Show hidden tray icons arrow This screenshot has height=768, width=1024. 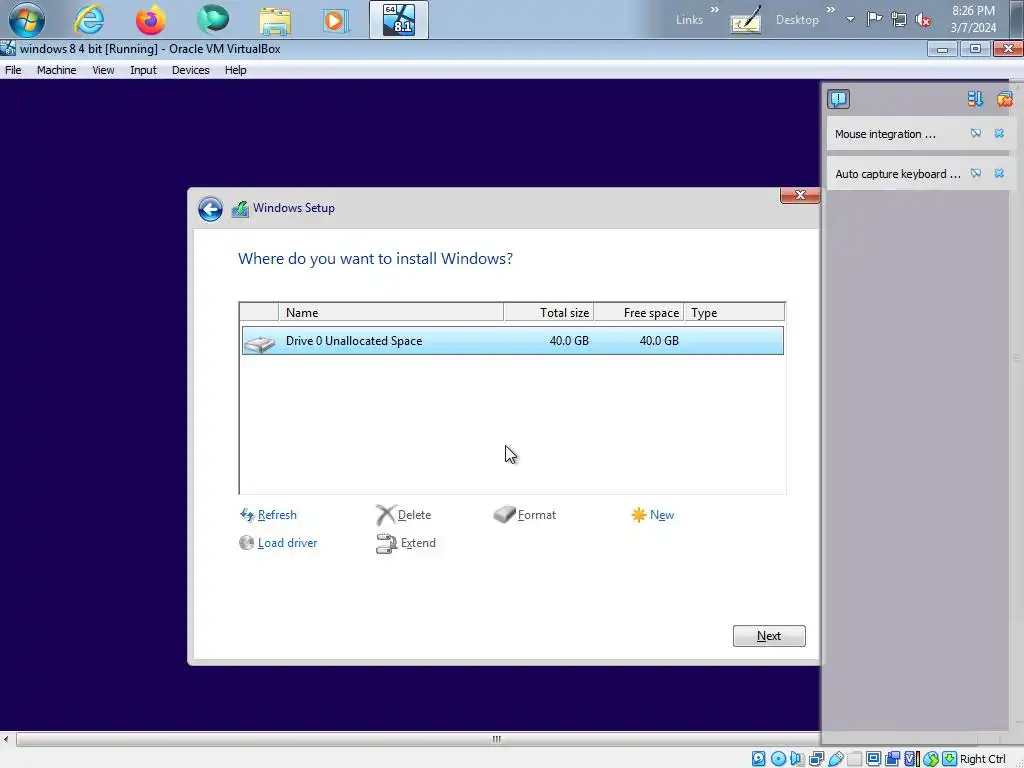[x=850, y=20]
